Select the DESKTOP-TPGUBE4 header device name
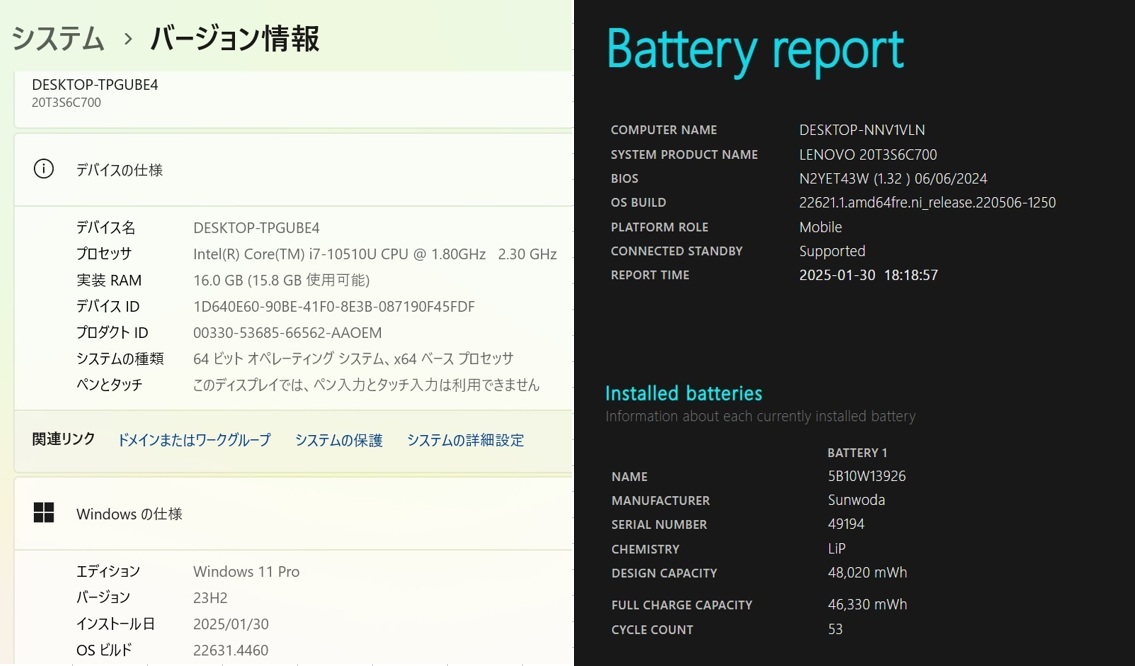Image resolution: width=1135 pixels, height=666 pixels. click(95, 85)
